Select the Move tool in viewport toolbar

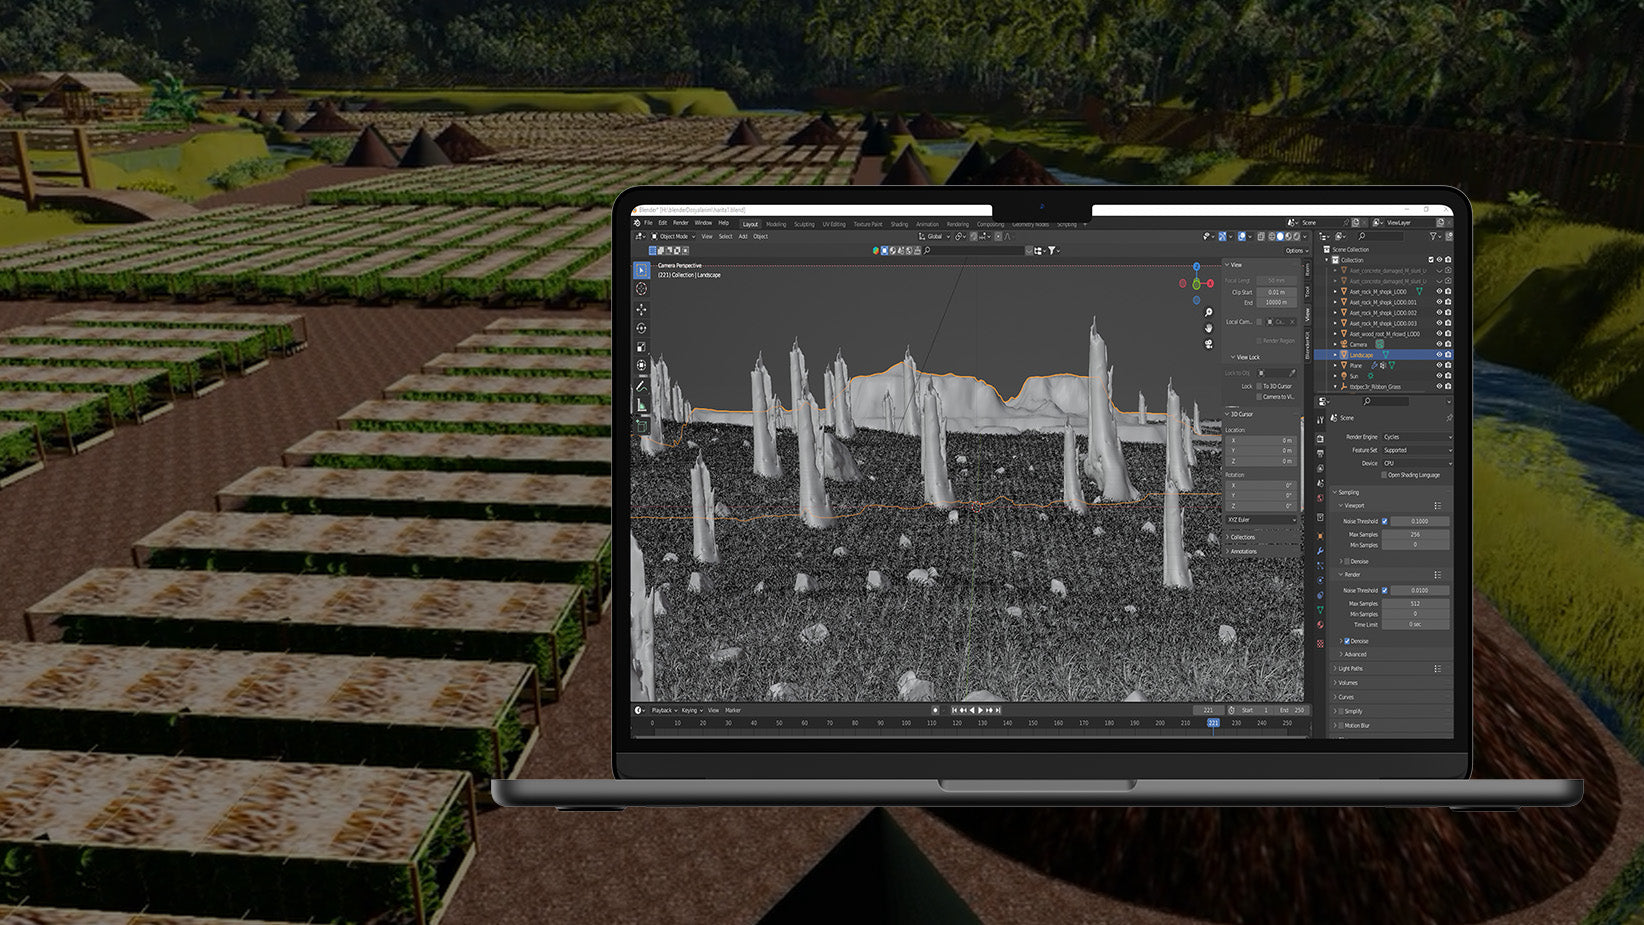(x=641, y=309)
